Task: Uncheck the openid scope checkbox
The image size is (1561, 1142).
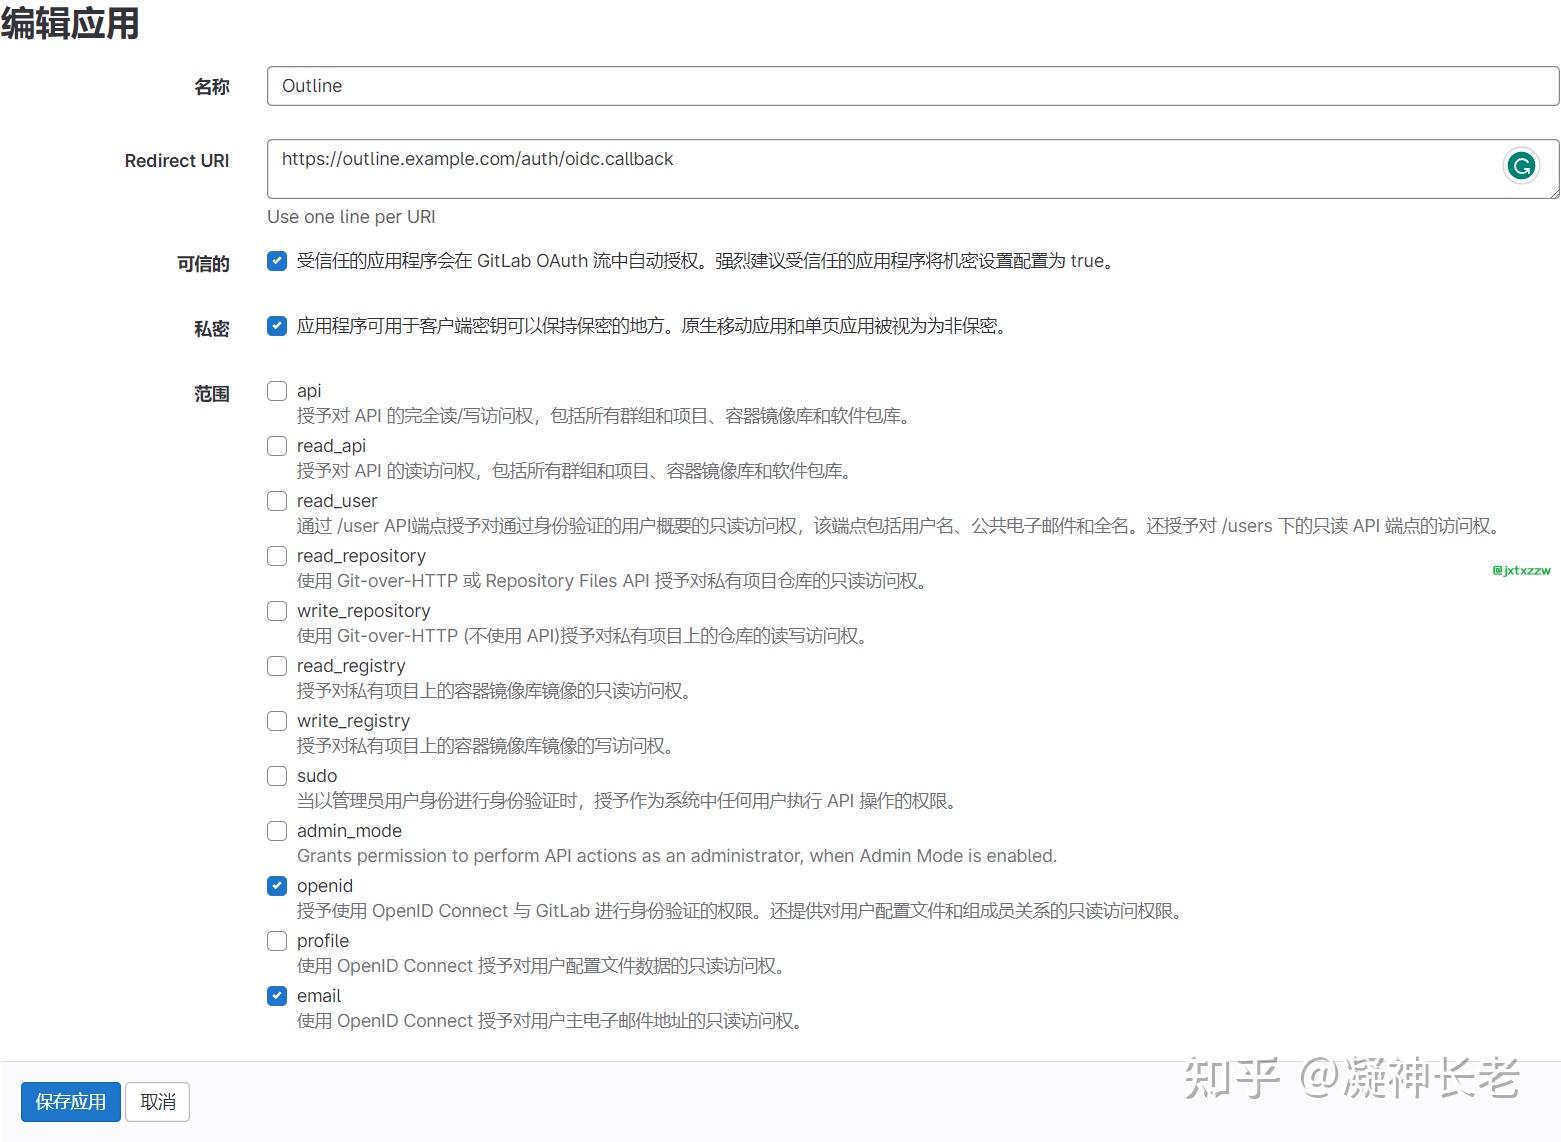Action: (x=277, y=886)
